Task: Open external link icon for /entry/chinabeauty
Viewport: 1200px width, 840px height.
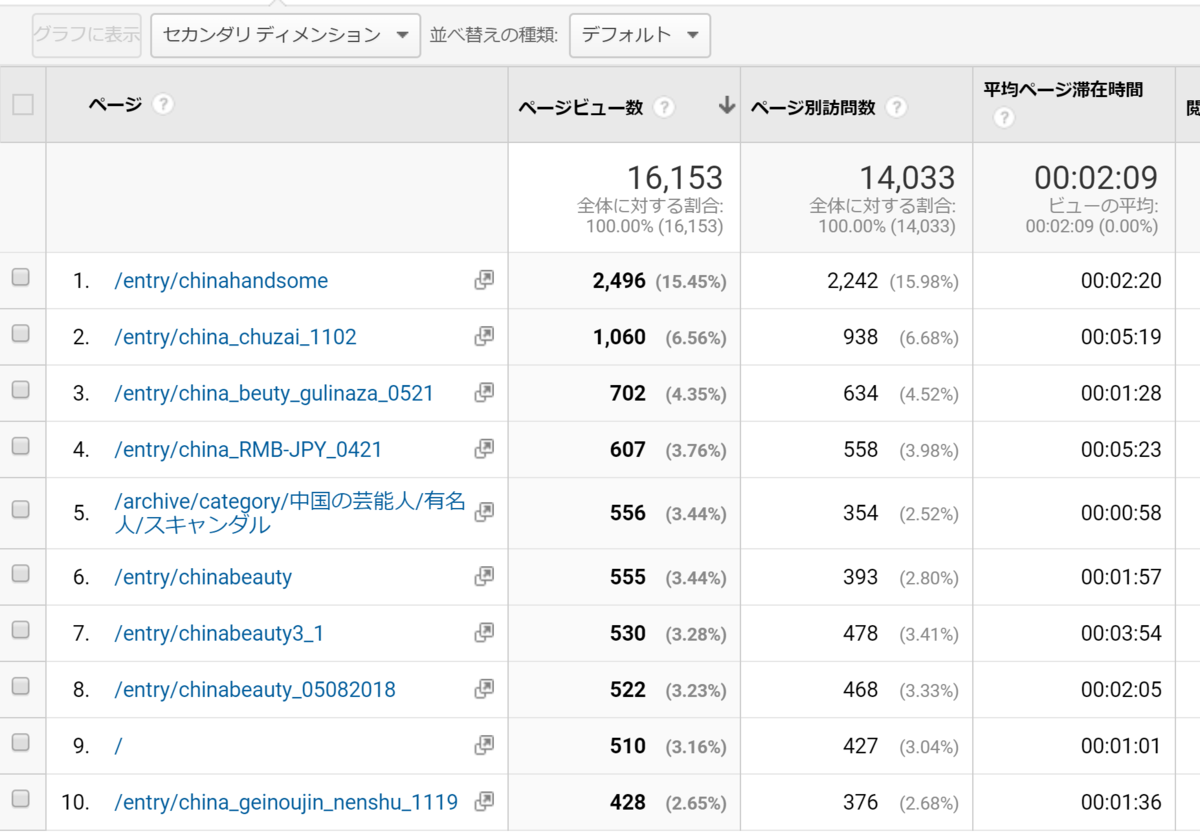Action: point(484,576)
